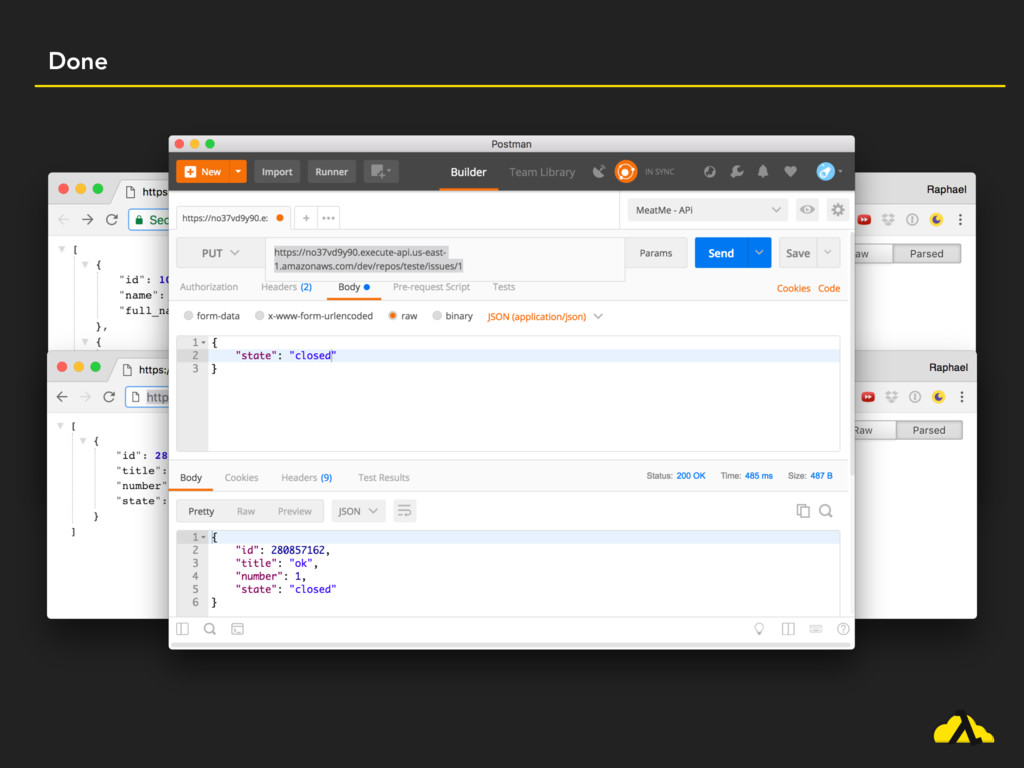This screenshot has width=1024, height=768.
Task: Select the raw body option
Action: pos(392,316)
